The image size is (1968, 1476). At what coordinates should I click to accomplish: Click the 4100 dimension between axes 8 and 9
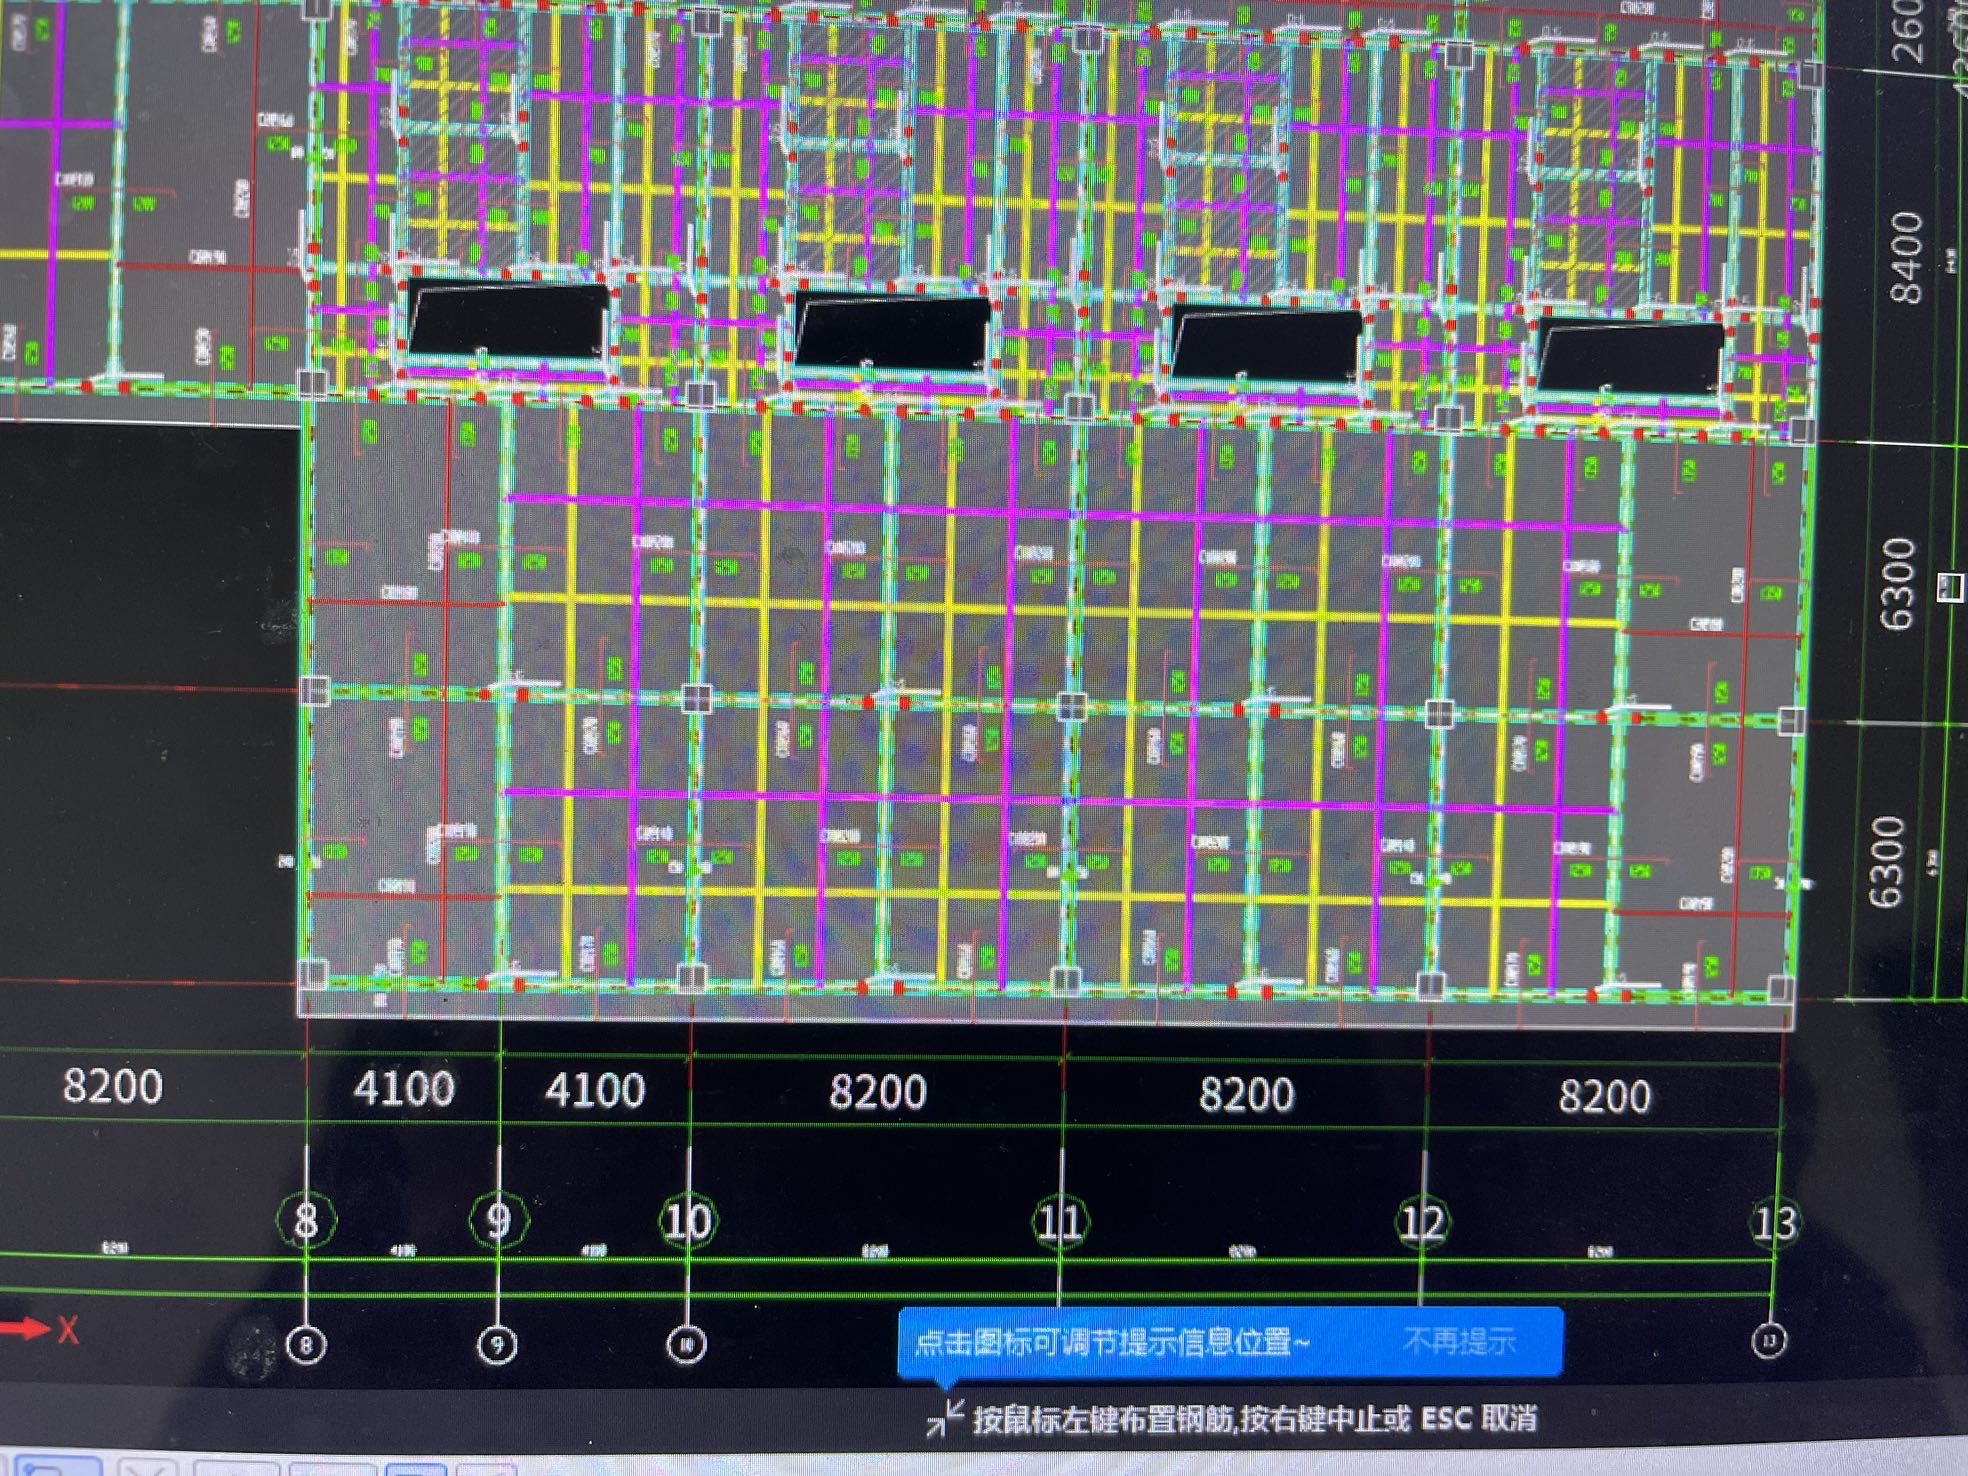click(x=404, y=1088)
